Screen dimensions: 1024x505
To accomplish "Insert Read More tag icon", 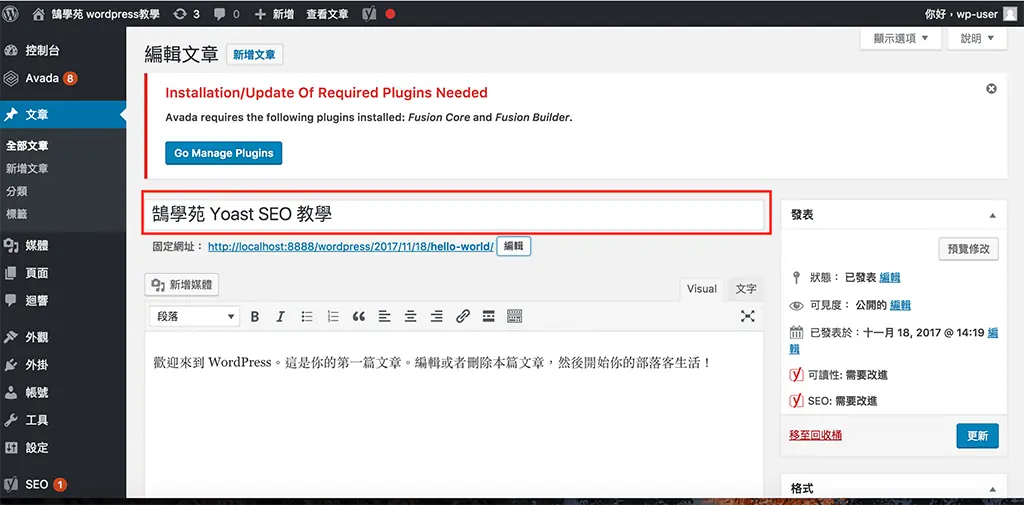I will tap(488, 317).
